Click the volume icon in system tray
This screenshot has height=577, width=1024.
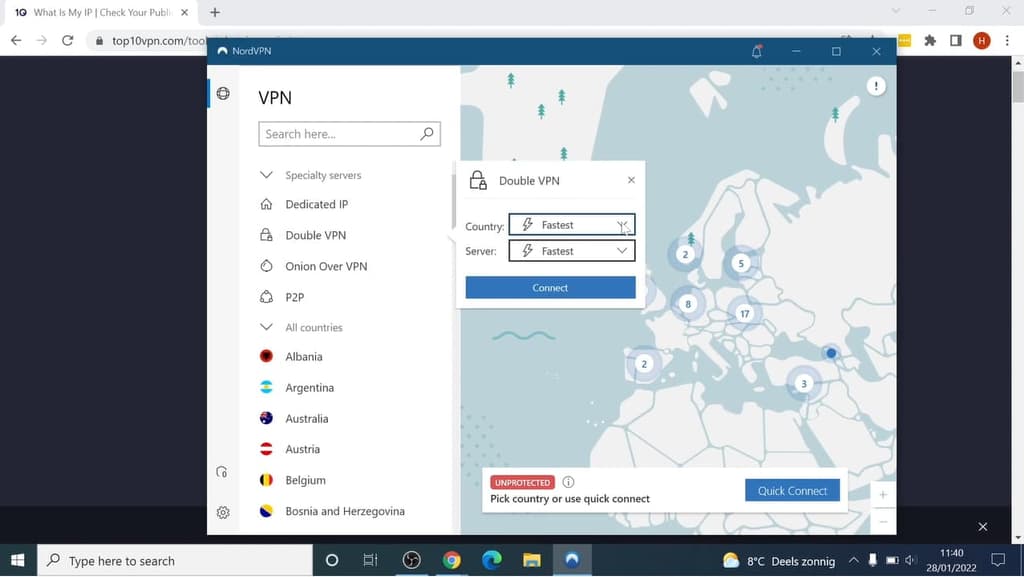911,560
